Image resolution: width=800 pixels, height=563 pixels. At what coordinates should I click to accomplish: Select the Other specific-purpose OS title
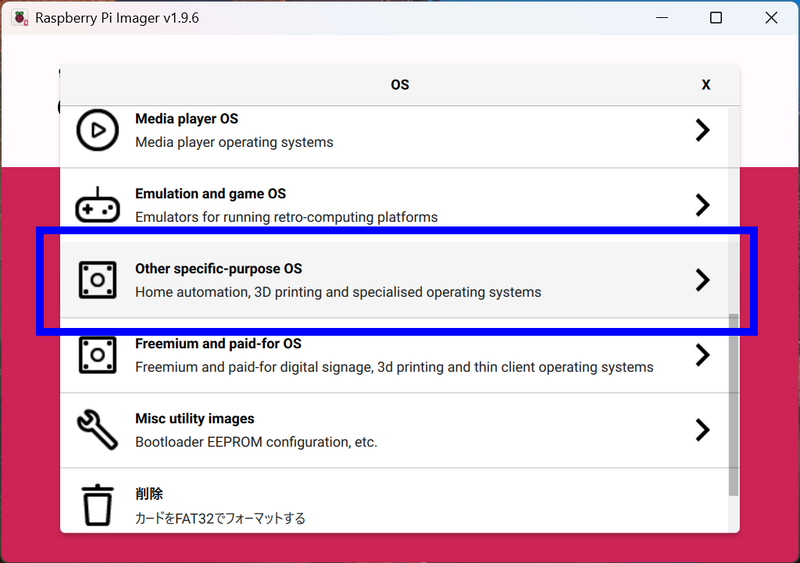click(219, 269)
